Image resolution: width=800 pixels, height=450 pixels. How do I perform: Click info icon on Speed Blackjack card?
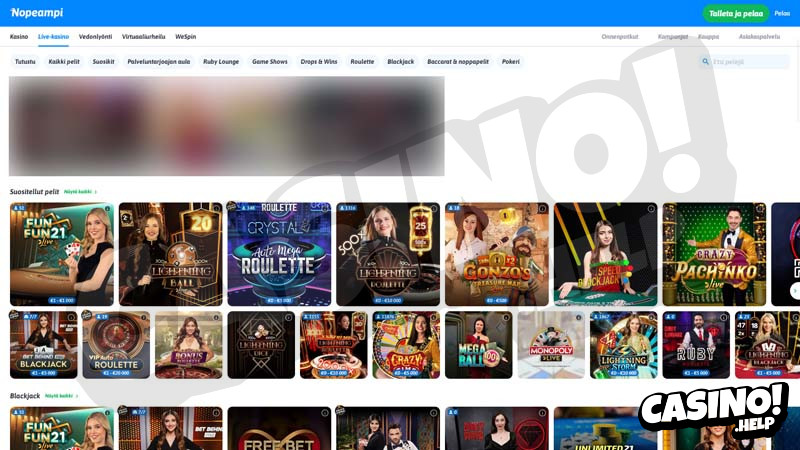click(651, 209)
